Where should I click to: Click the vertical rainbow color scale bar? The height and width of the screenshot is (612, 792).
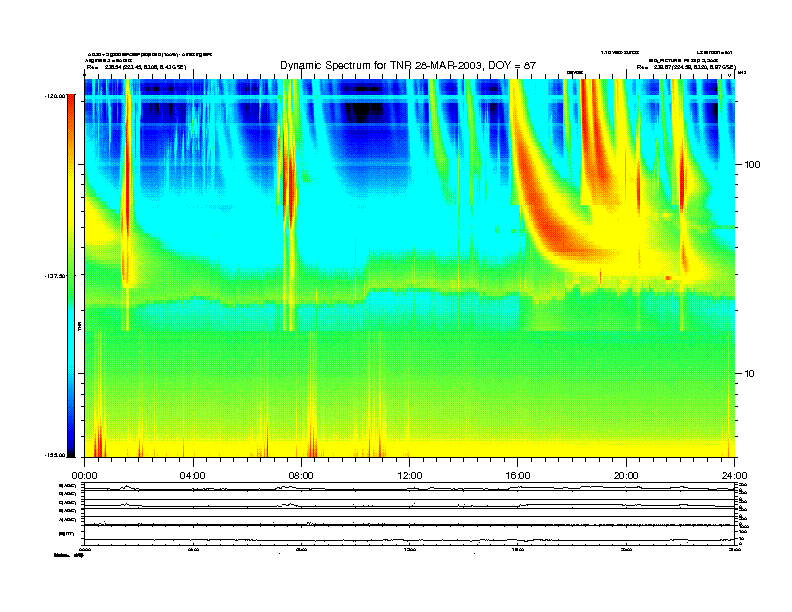pos(71,276)
